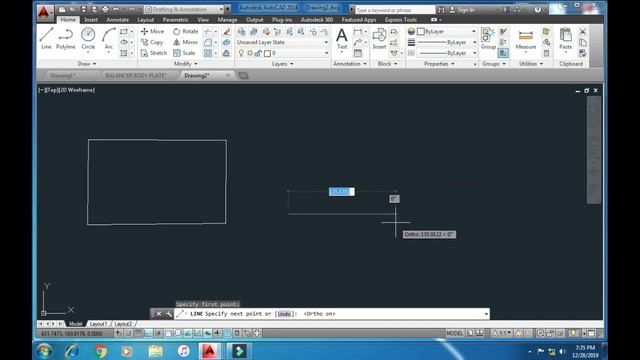
Task: Click the Linear dimension icon
Action: click(x=358, y=31)
